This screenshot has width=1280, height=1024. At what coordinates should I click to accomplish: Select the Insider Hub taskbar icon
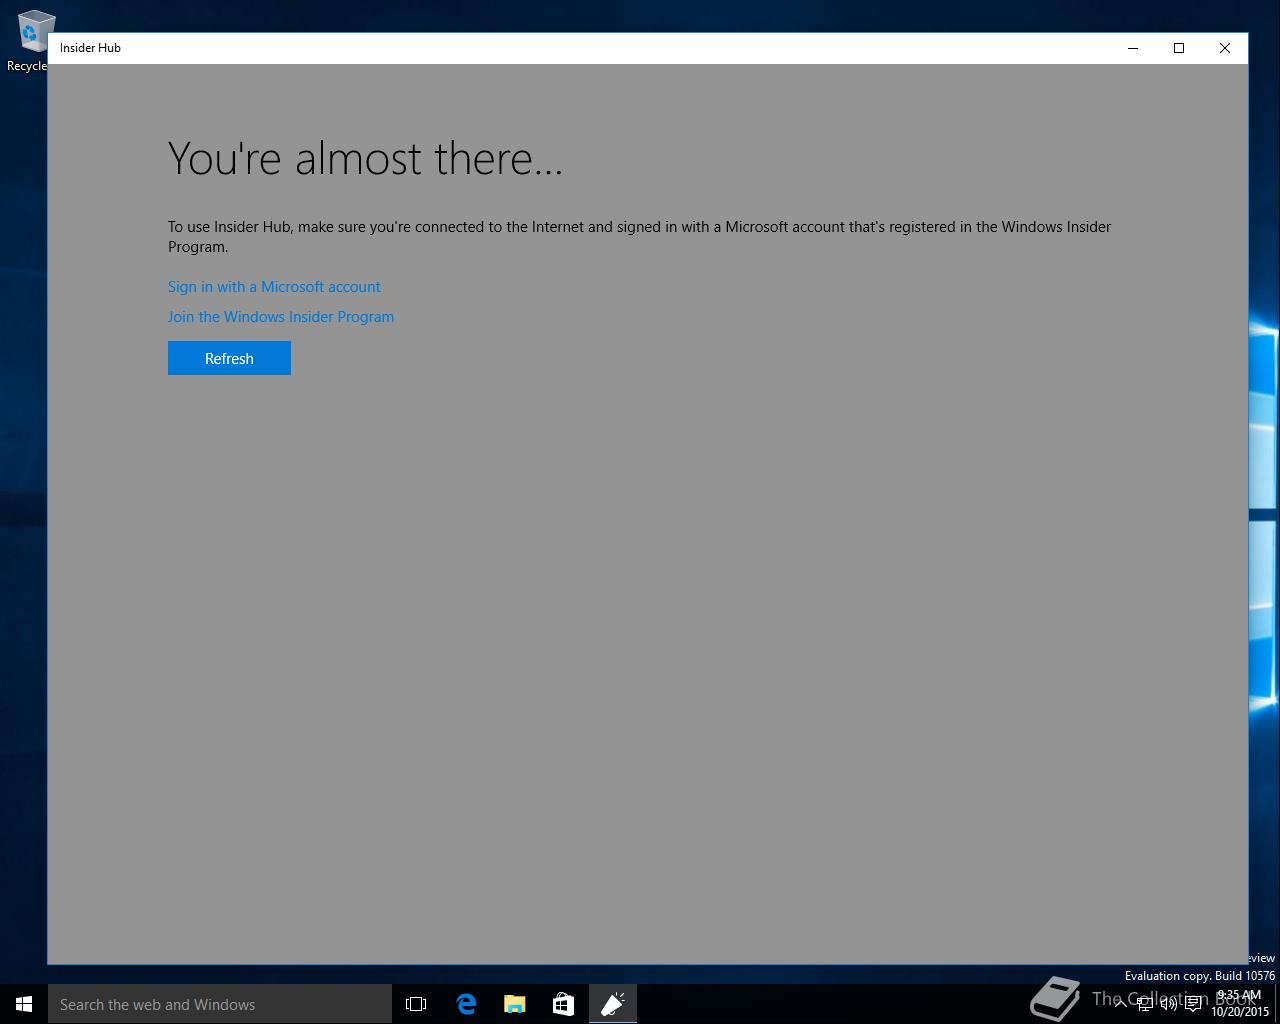[612, 1004]
